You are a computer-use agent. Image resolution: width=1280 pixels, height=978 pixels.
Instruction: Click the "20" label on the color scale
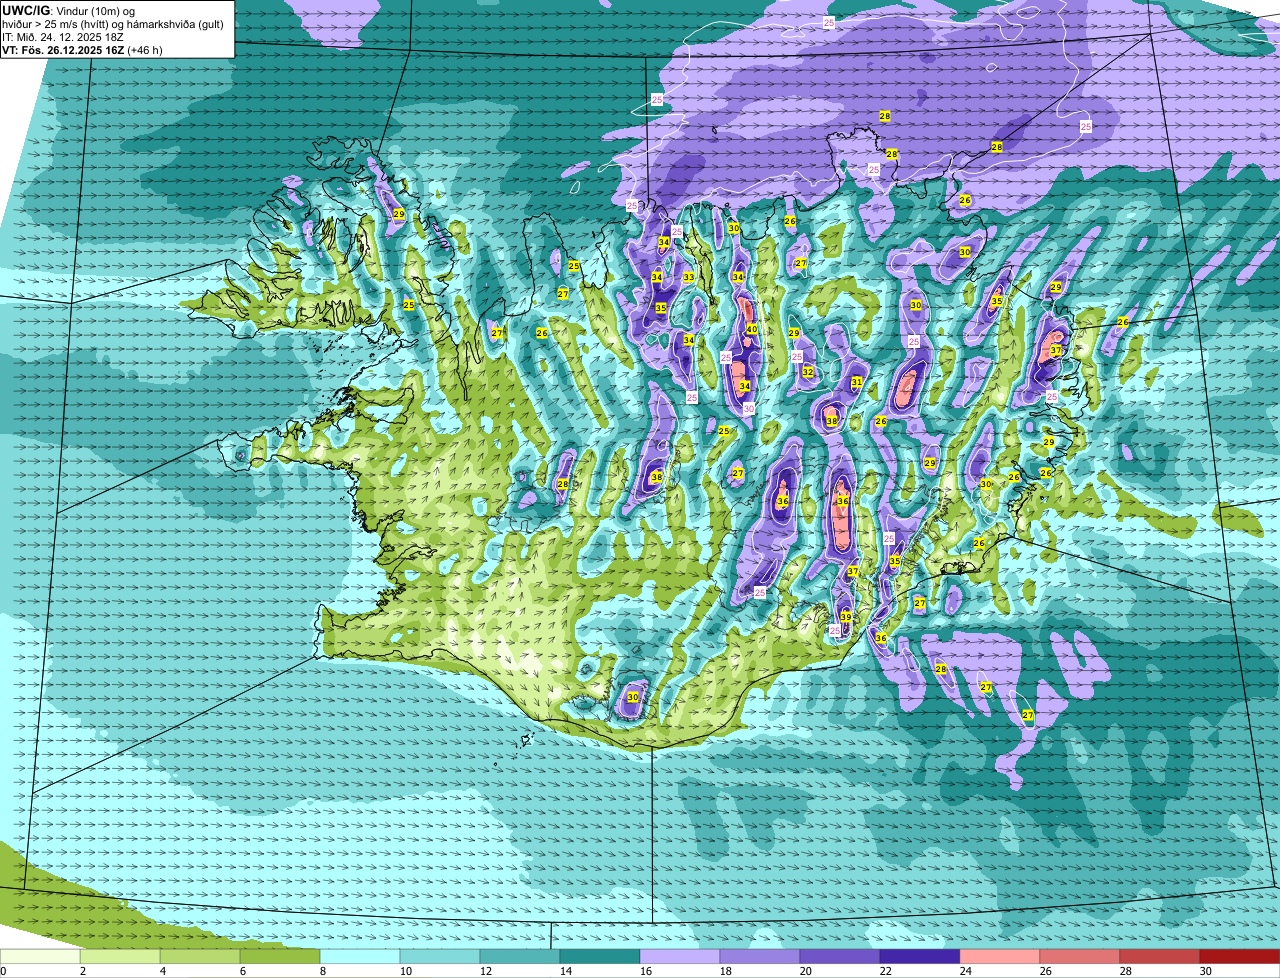(806, 971)
